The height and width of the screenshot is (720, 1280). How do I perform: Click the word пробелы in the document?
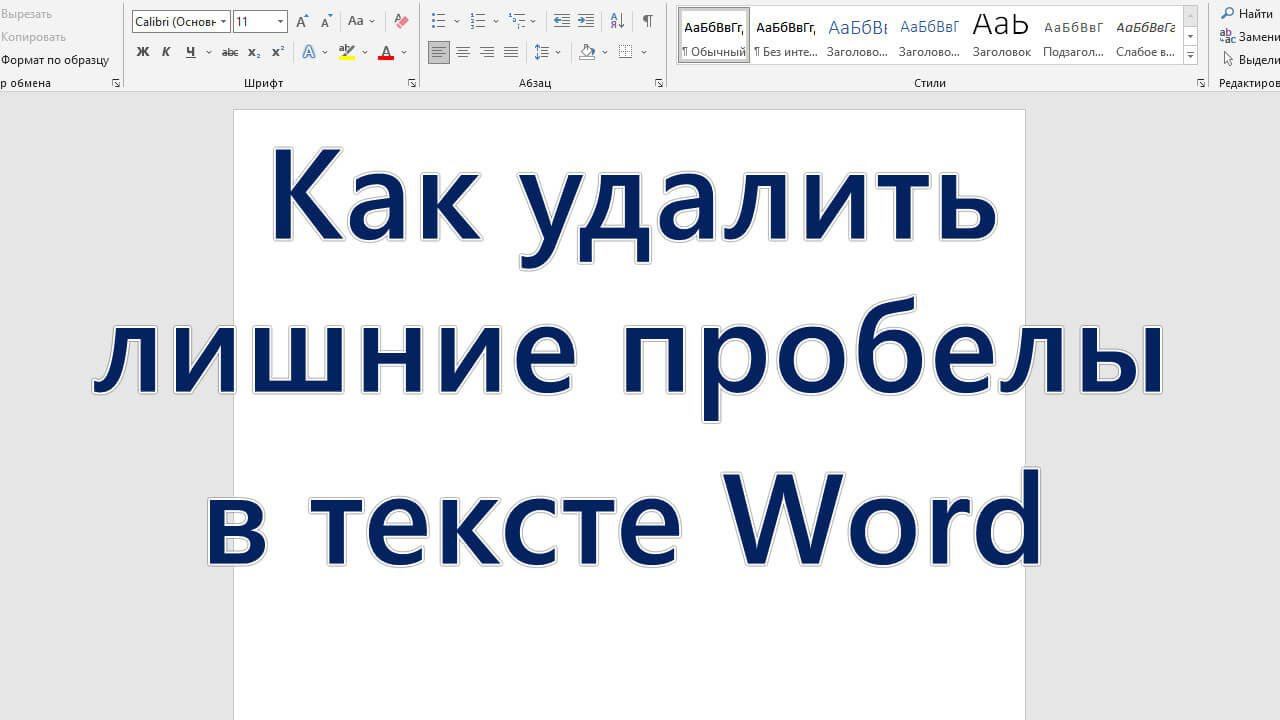[x=891, y=360]
